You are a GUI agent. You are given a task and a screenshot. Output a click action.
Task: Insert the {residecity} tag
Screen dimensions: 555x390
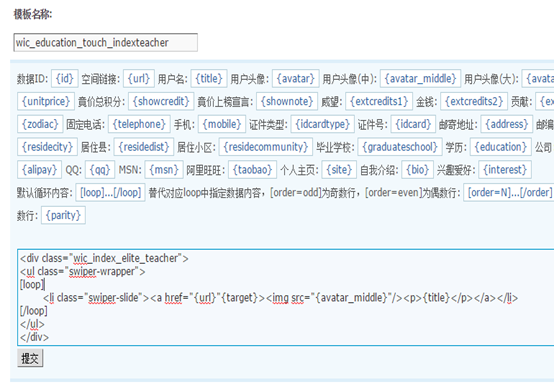(47, 147)
